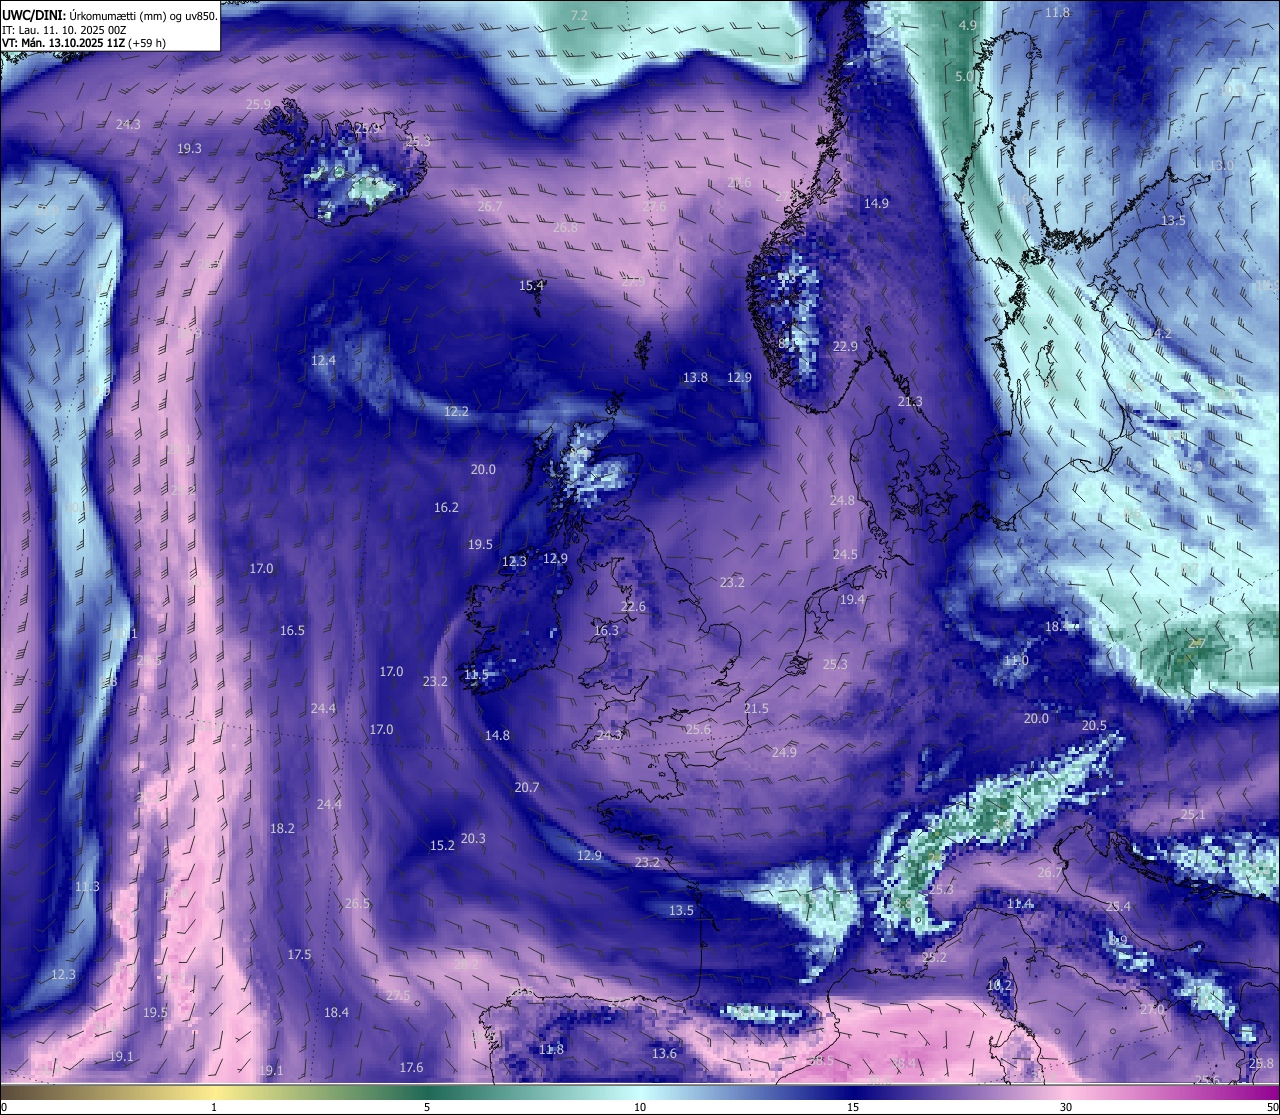Click the 20.3 value label

[473, 838]
